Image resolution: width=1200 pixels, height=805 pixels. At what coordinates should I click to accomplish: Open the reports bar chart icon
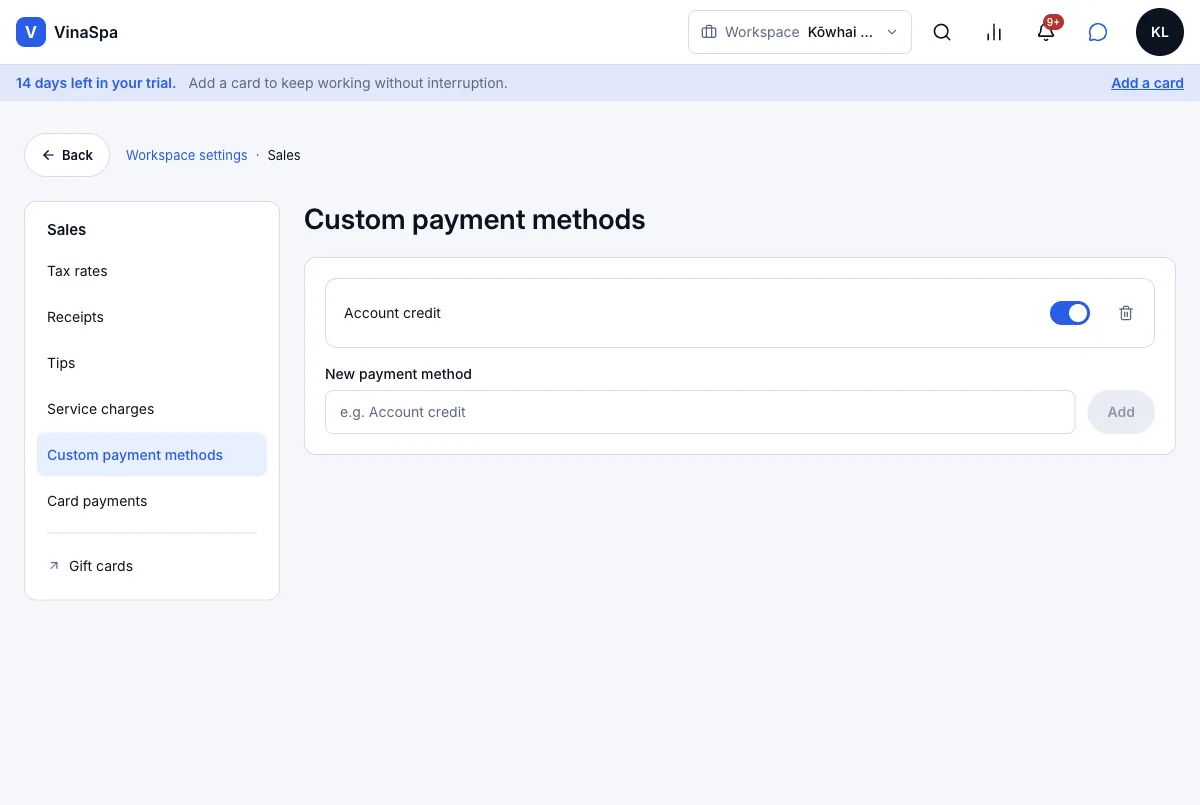tap(994, 32)
